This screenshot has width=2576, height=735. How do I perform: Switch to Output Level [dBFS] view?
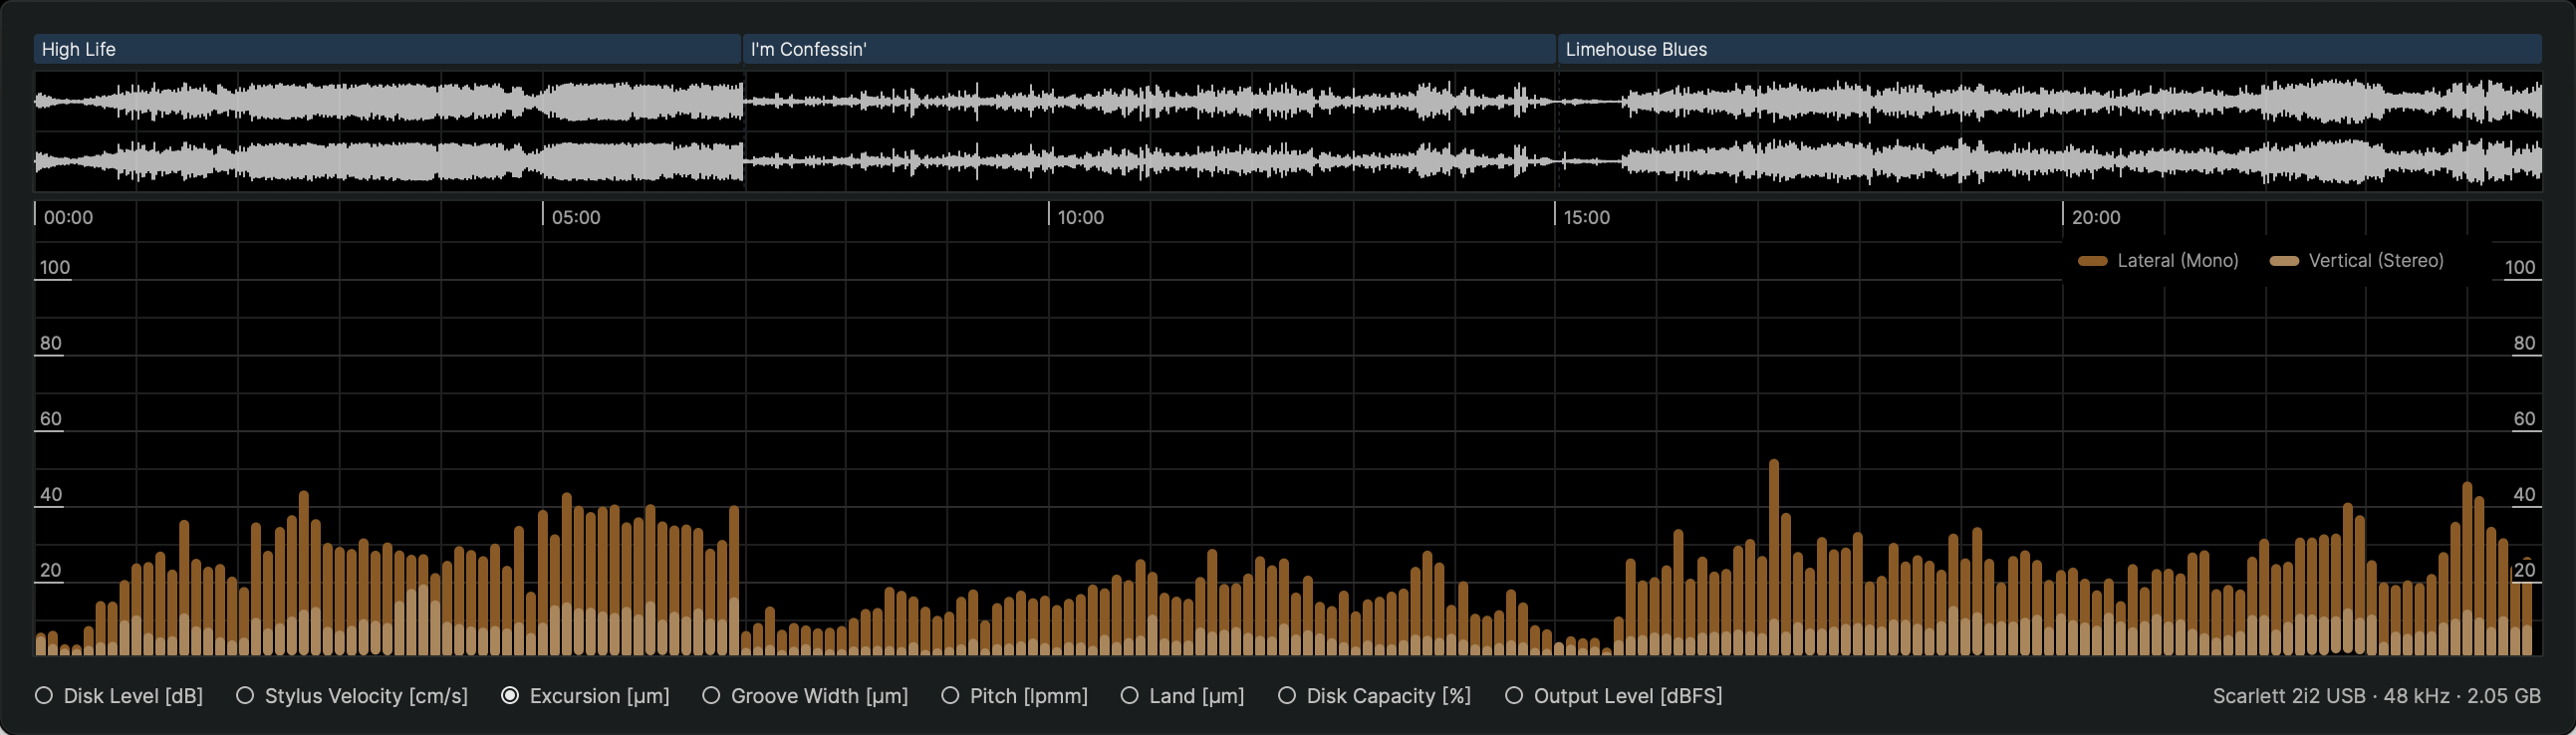[x=1514, y=696]
